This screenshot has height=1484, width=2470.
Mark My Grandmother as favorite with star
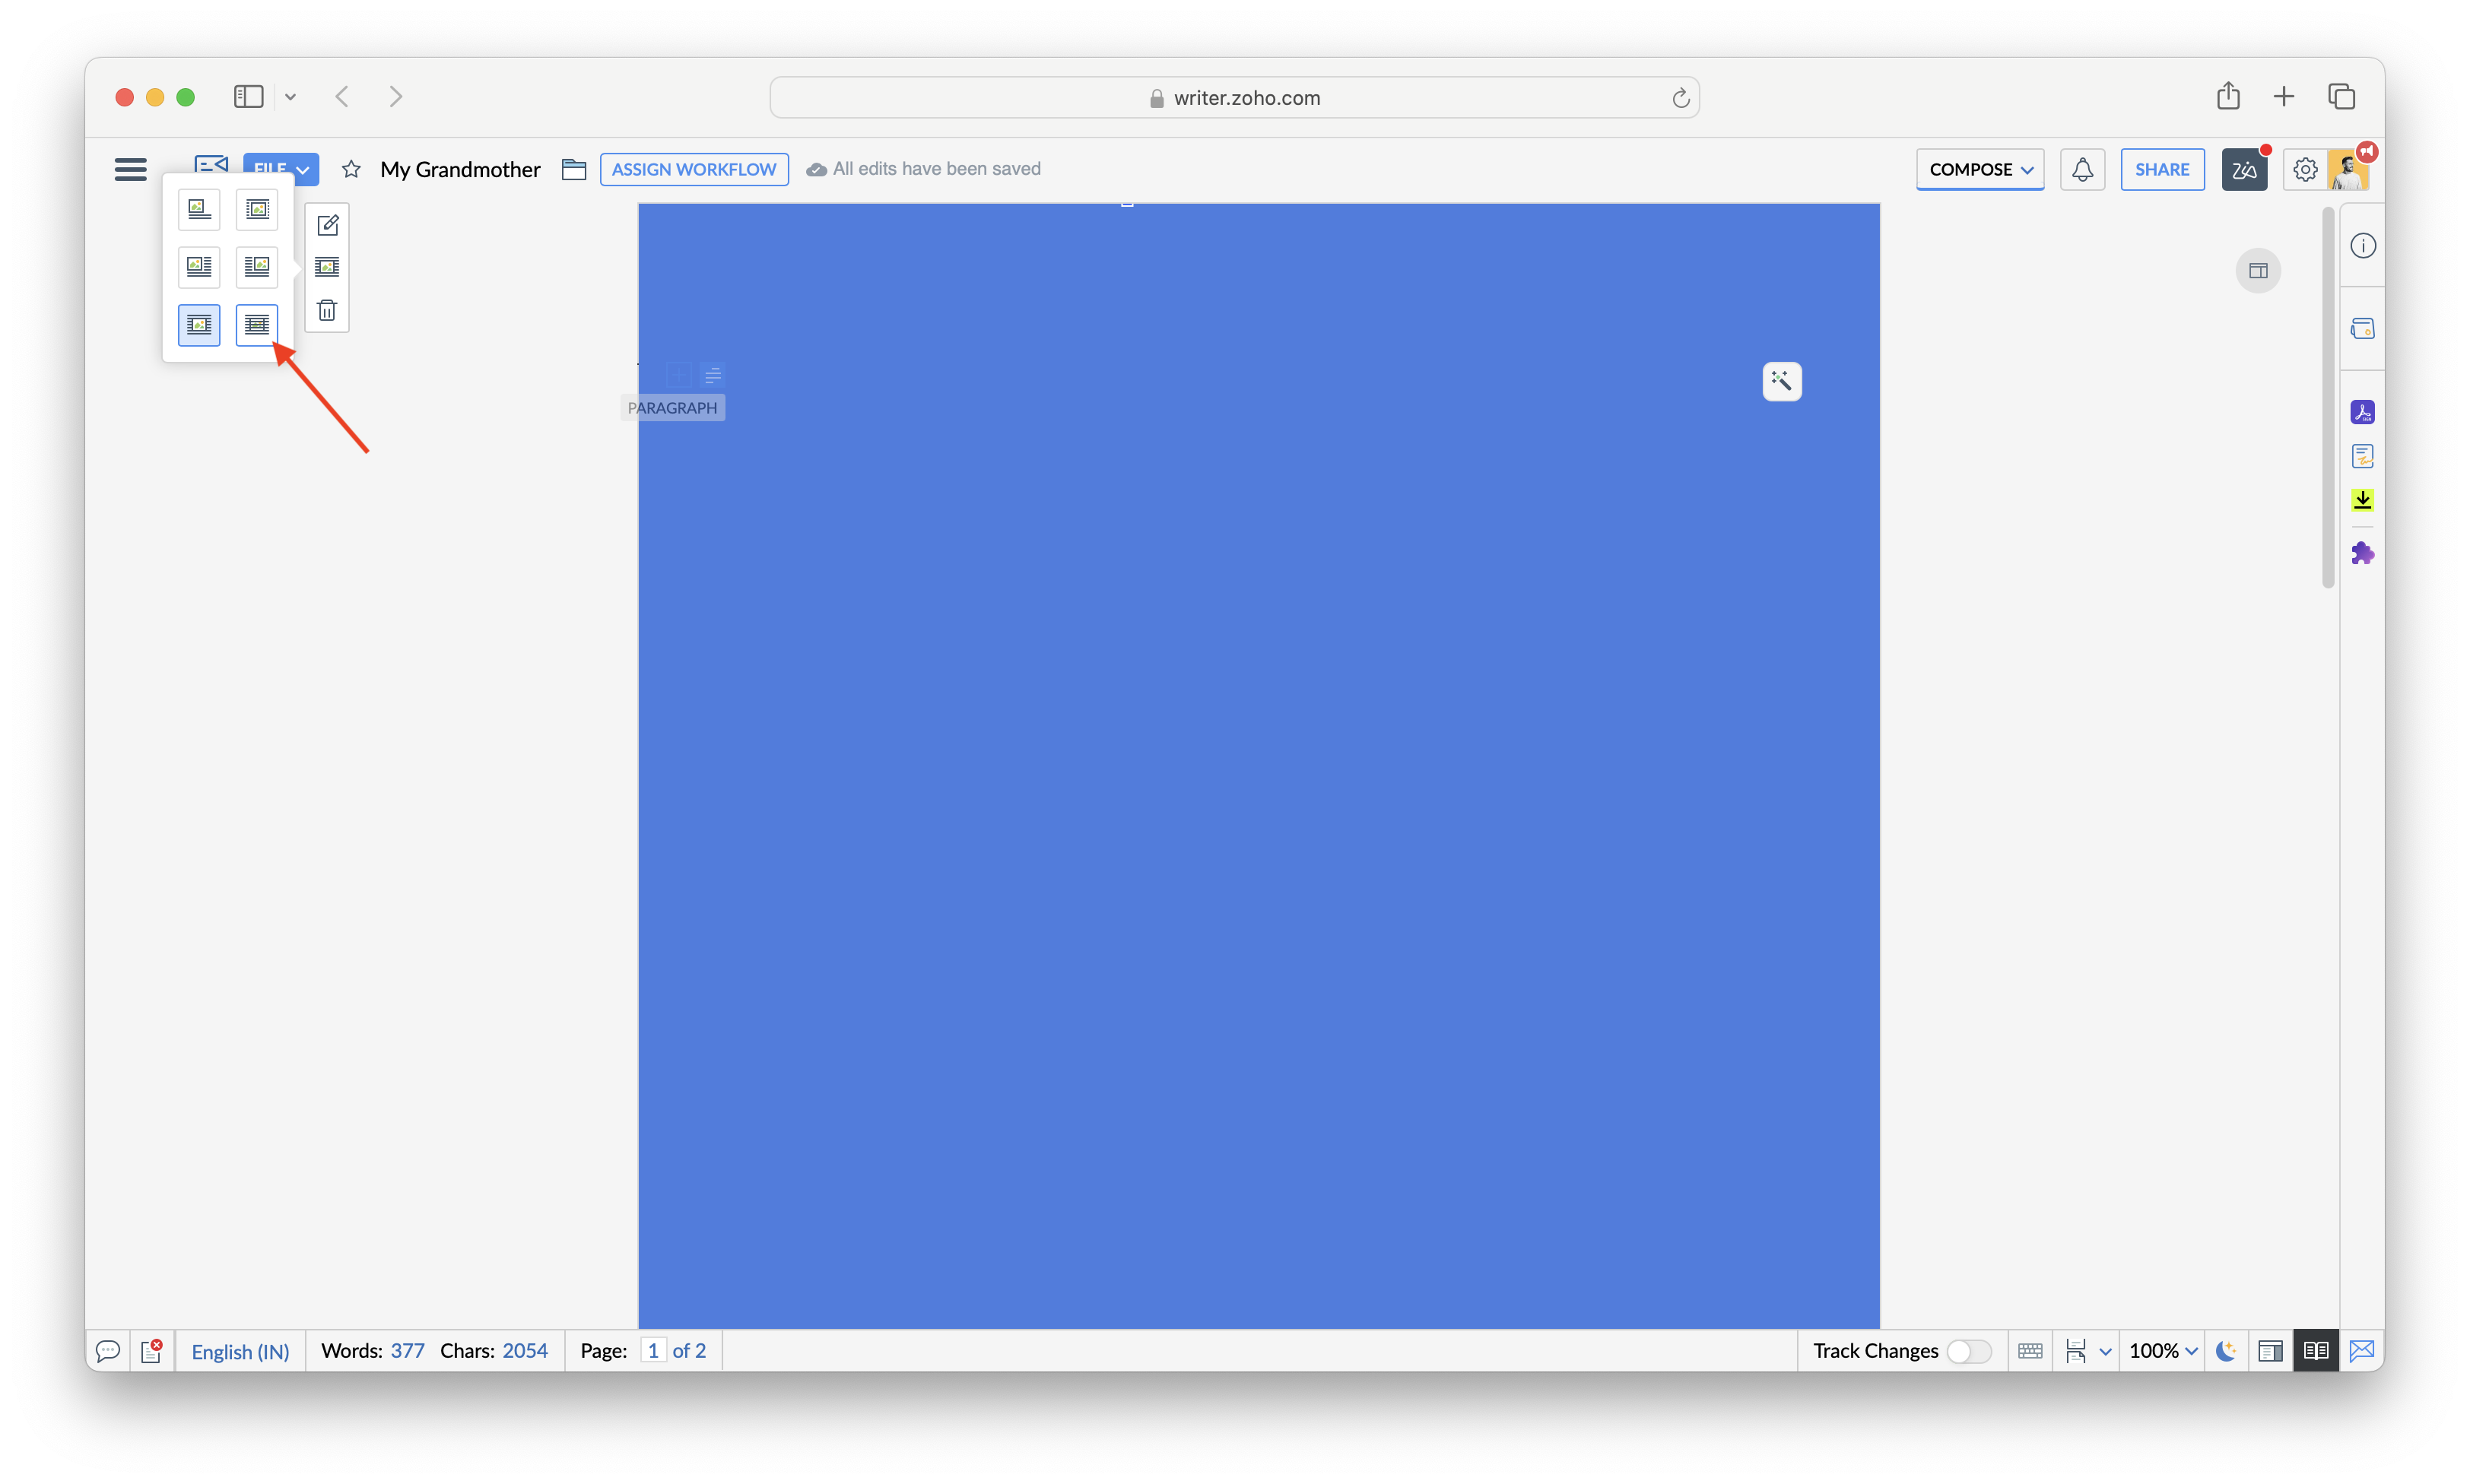(351, 169)
